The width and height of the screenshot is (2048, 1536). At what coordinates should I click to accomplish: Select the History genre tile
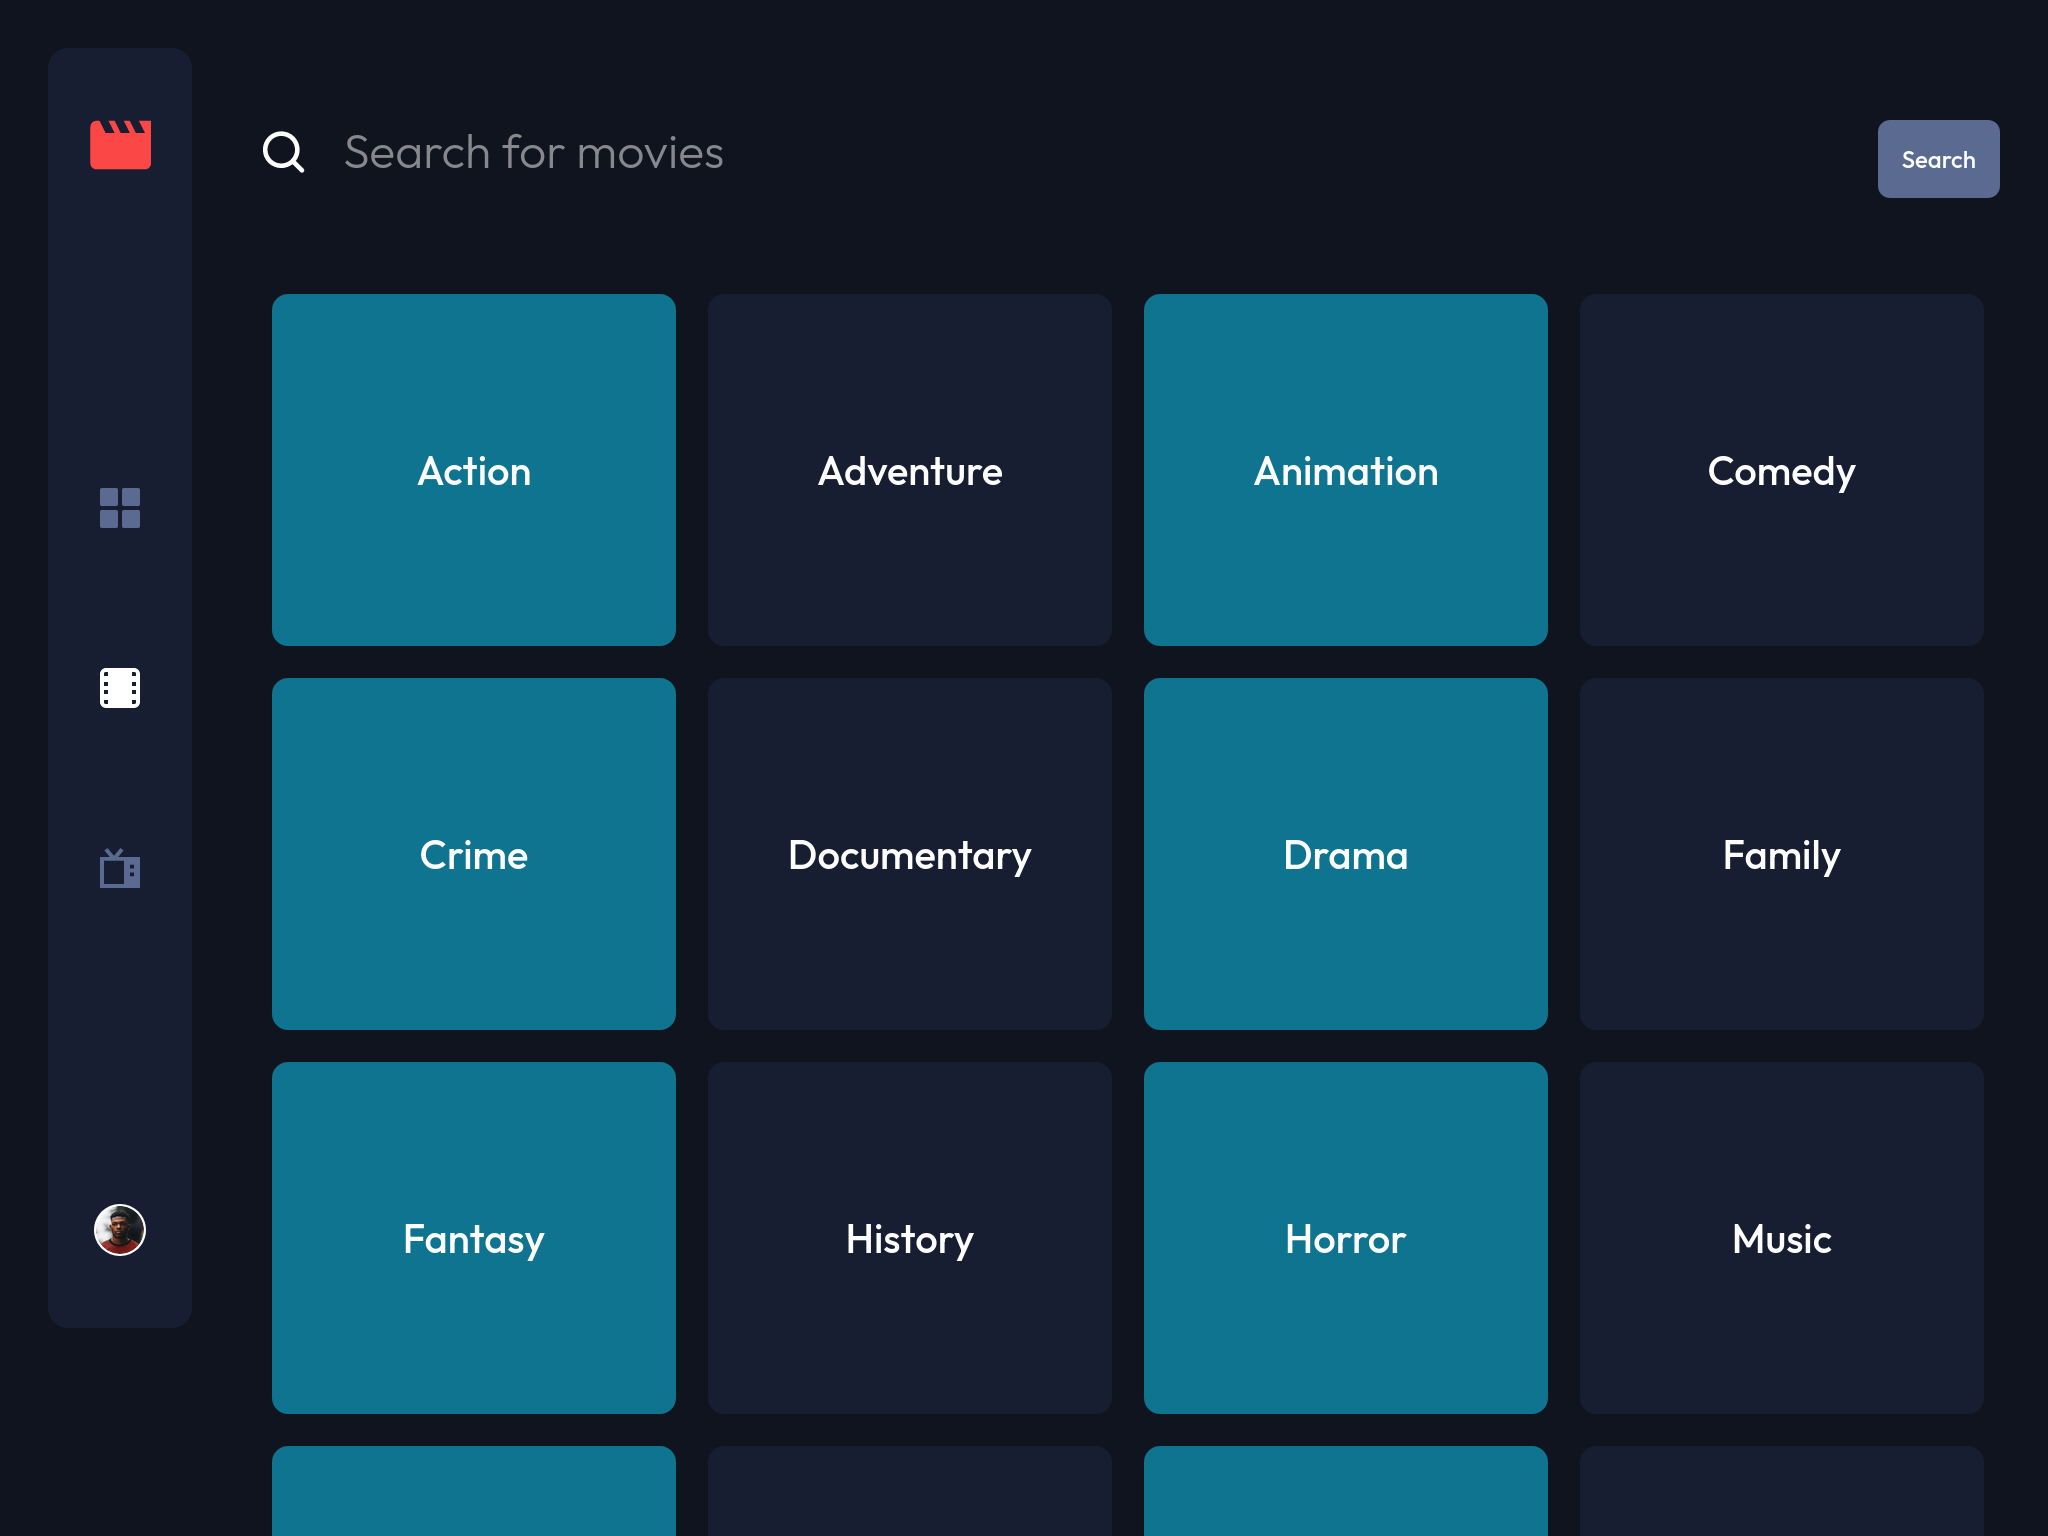coord(910,1238)
